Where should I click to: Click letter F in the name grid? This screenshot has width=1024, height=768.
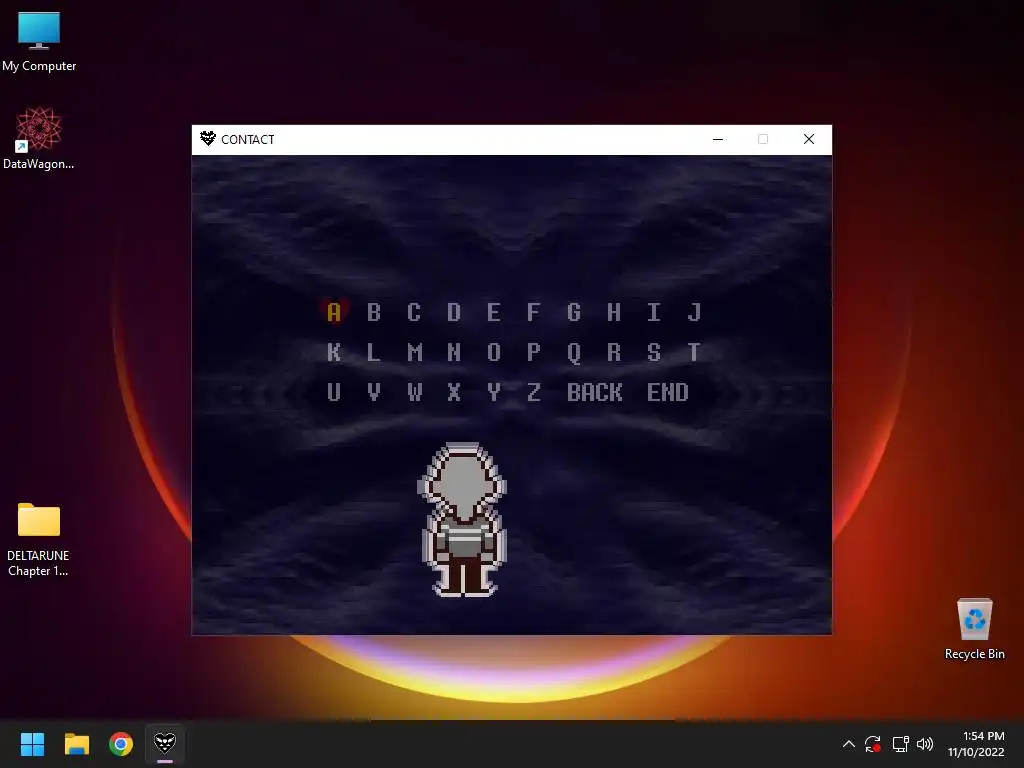click(x=534, y=312)
